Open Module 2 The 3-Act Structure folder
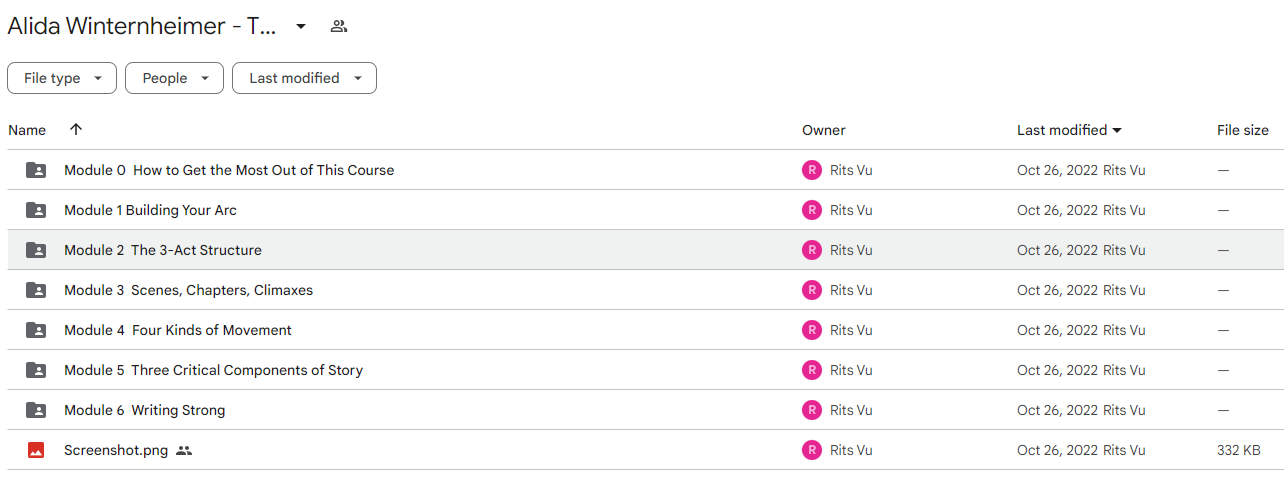The width and height of the screenshot is (1284, 492). click(163, 250)
